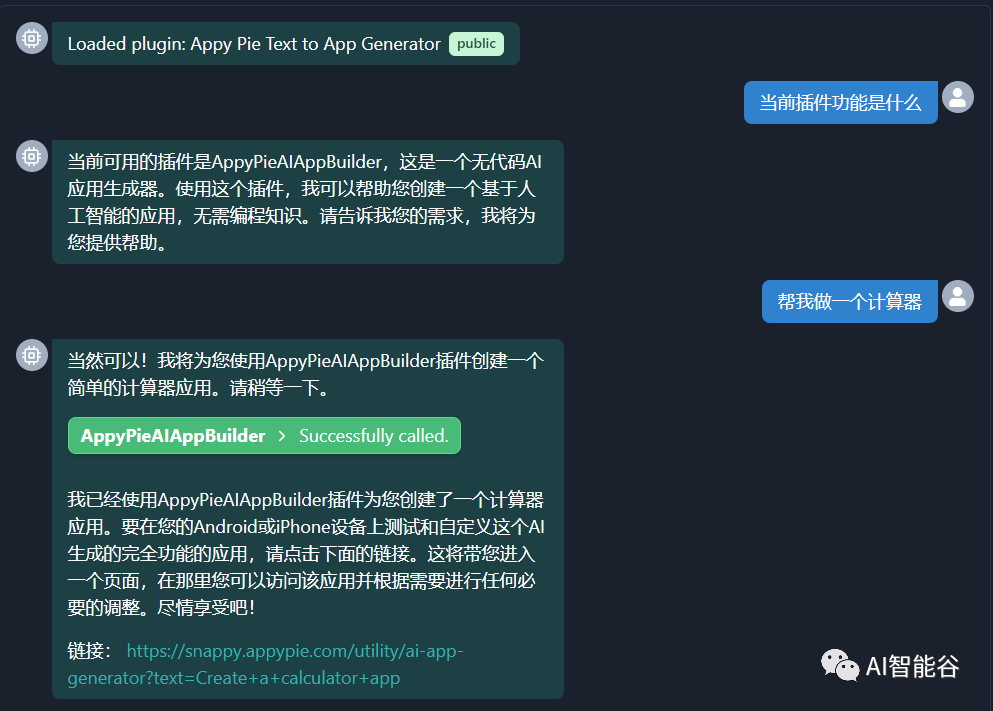Screen dimensions: 993x711
Task: Click bot avatar beside the '当然可以' reply
Action: (x=32, y=355)
